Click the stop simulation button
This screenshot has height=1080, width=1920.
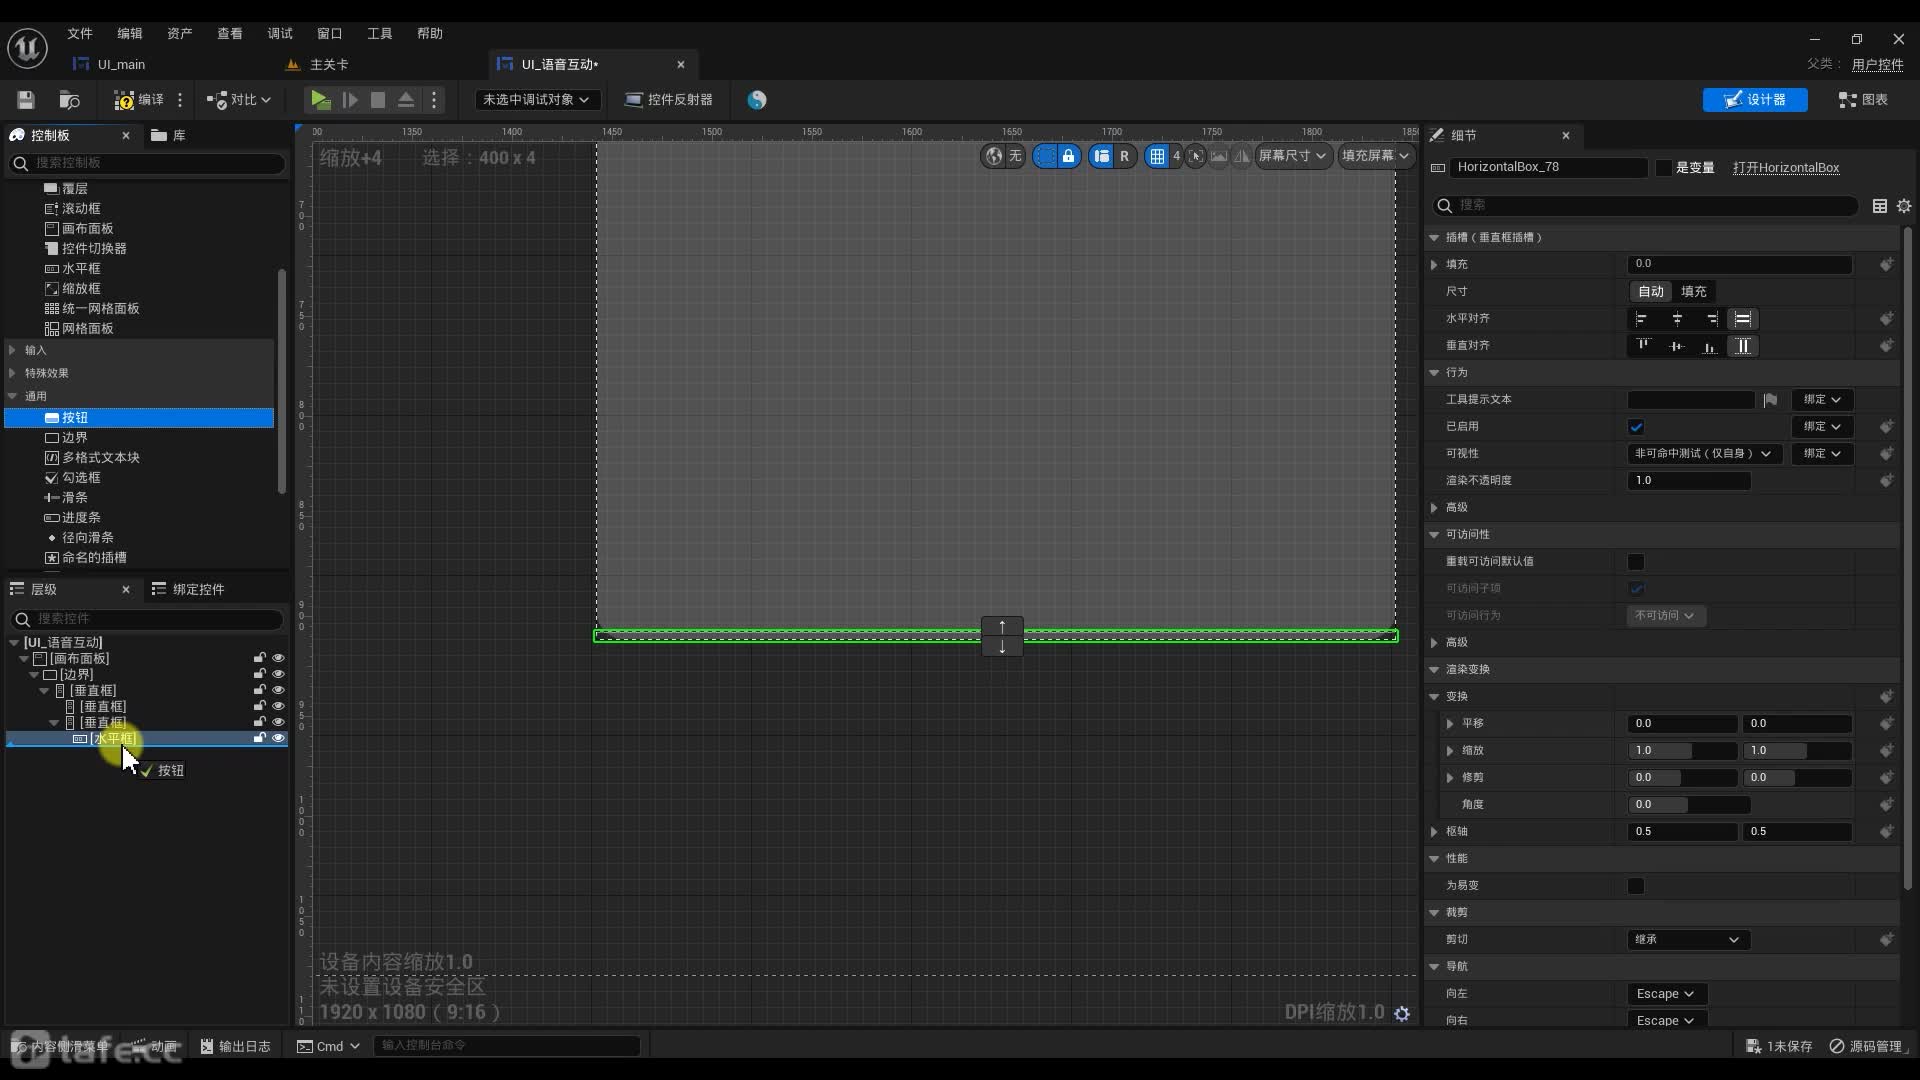point(378,99)
